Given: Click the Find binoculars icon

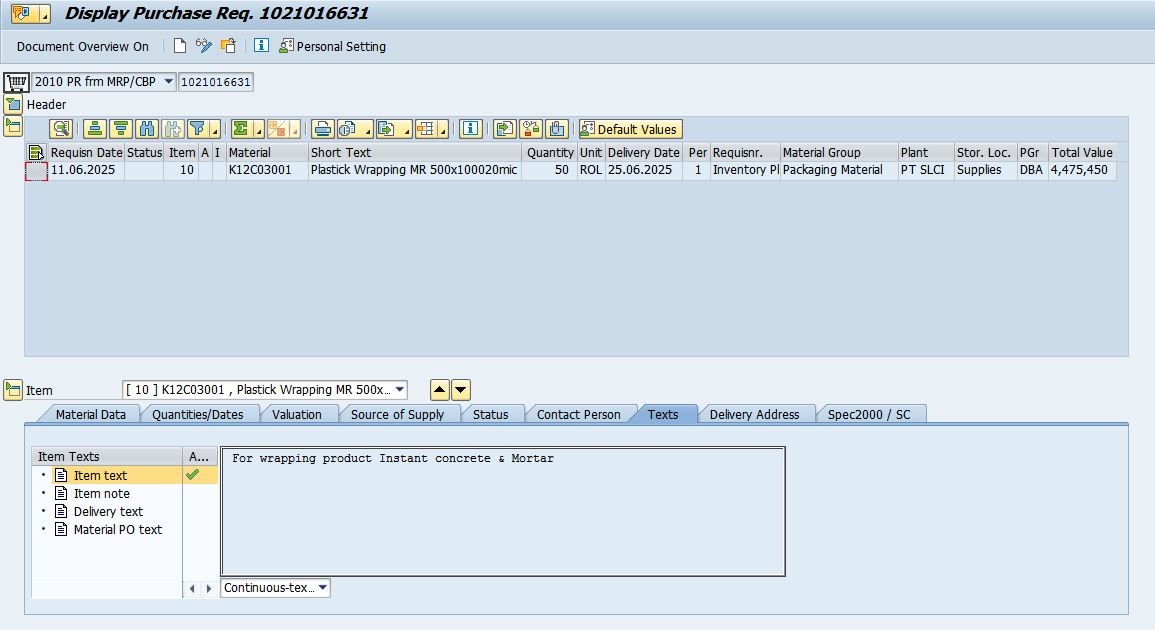Looking at the screenshot, I should 147,129.
